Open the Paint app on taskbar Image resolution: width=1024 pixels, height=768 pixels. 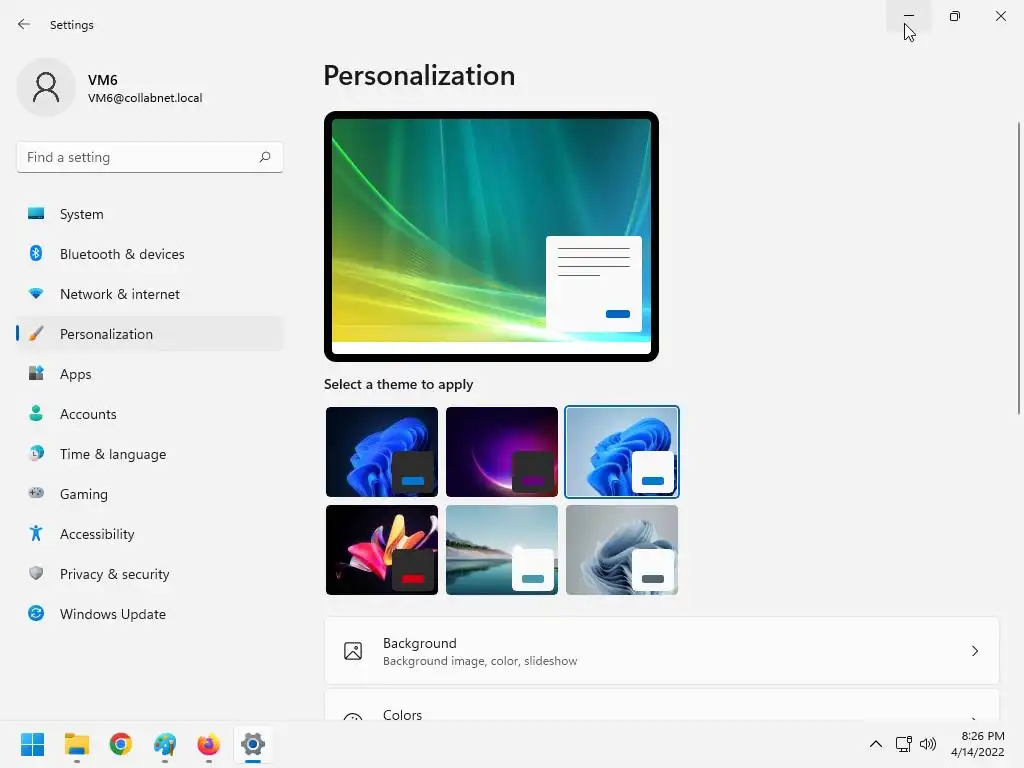pyautogui.click(x=165, y=744)
